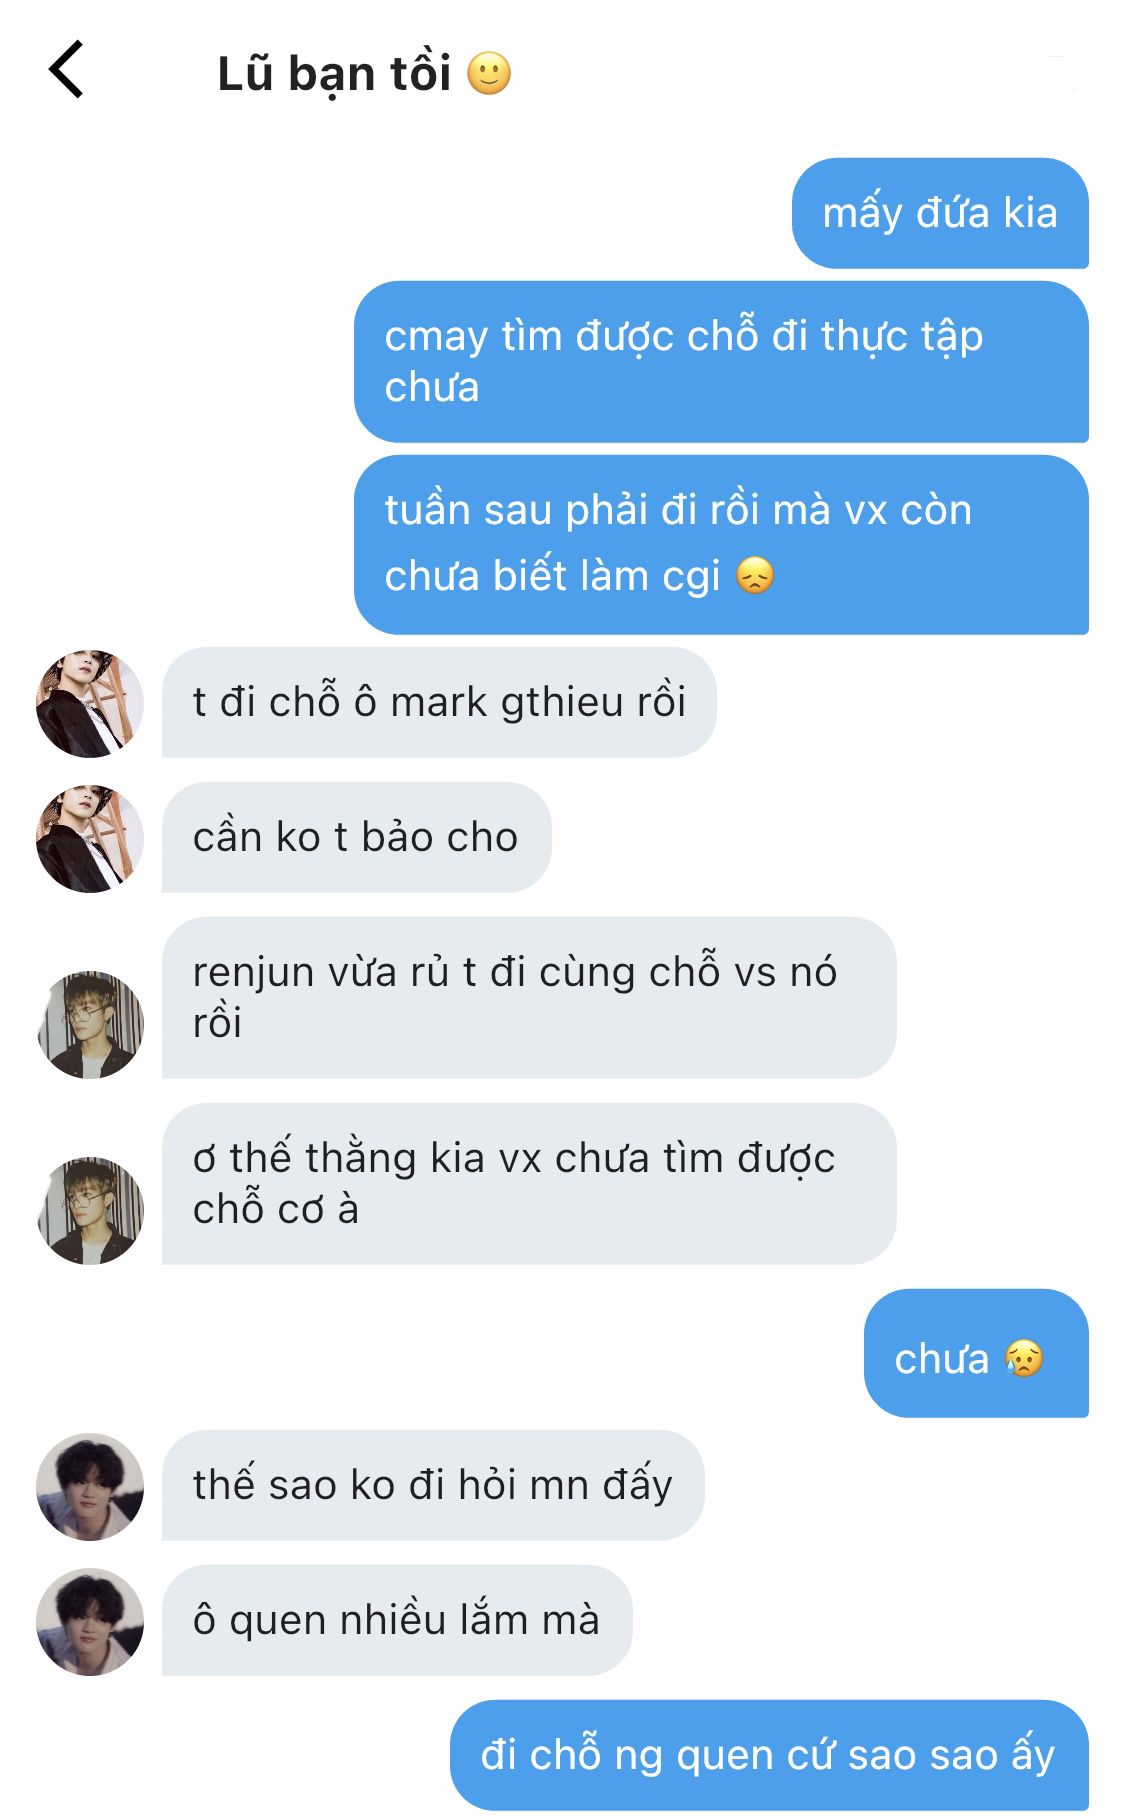Viewport: 1124px width, 1816px height.
Task: Select the 't đi chỗ ô mark gthieu rồi' message
Action: click(439, 702)
